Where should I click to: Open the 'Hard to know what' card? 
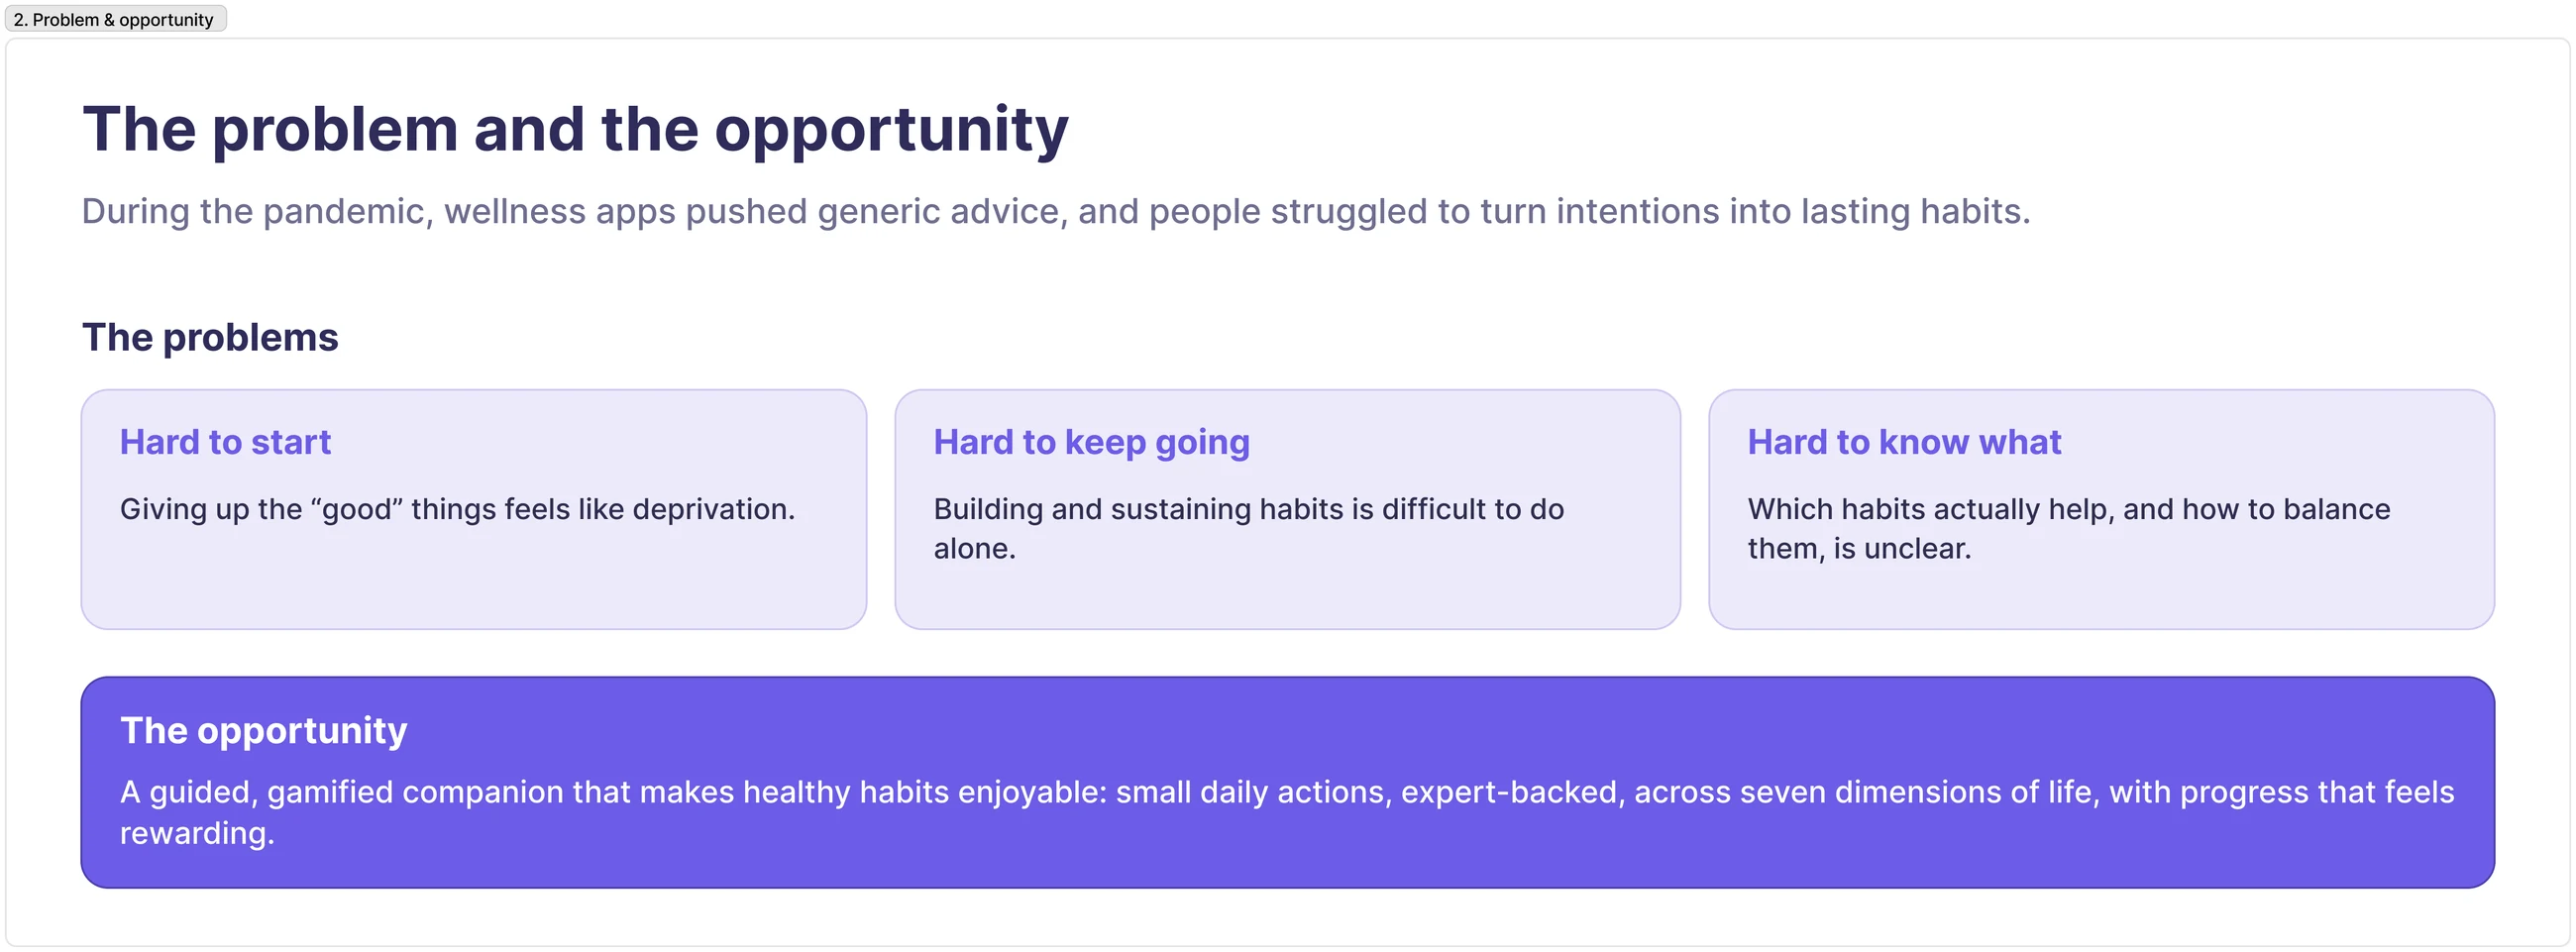point(2101,510)
